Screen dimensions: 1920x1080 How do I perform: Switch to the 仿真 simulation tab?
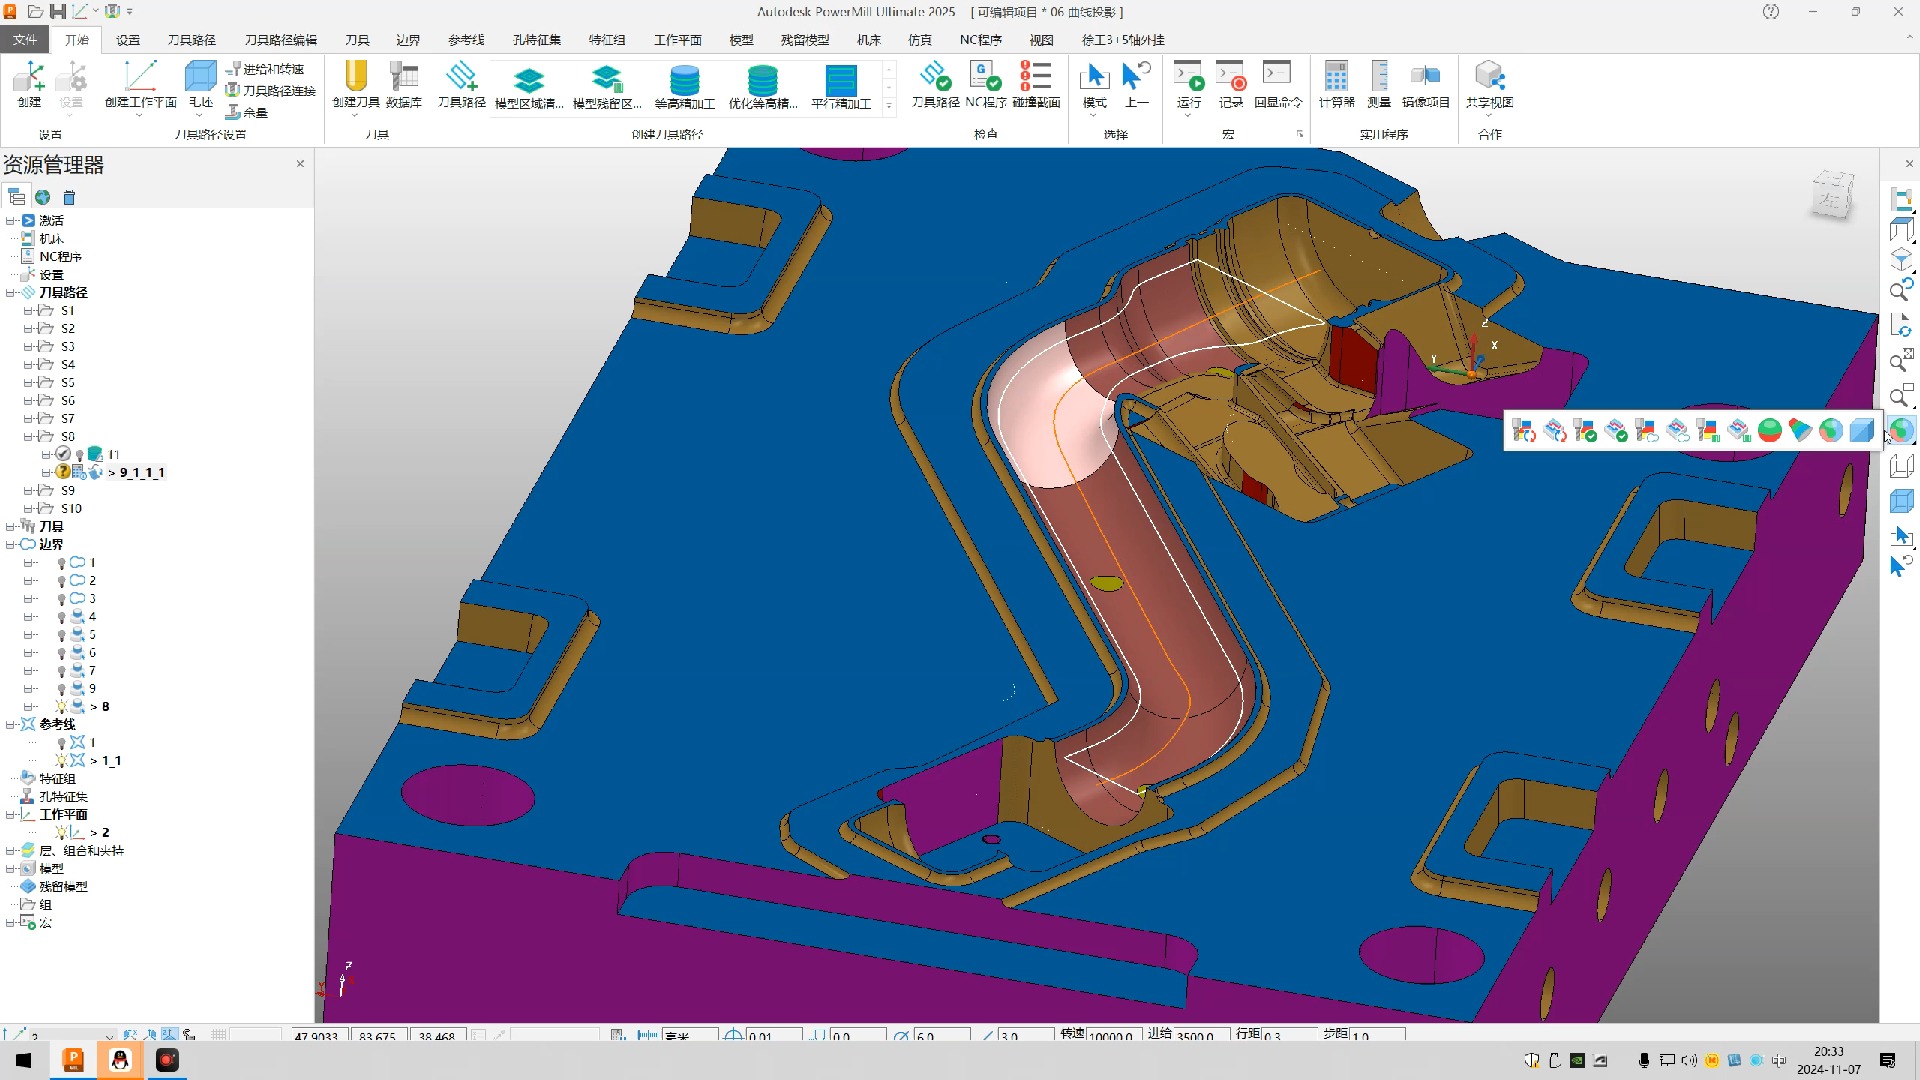pos(919,40)
